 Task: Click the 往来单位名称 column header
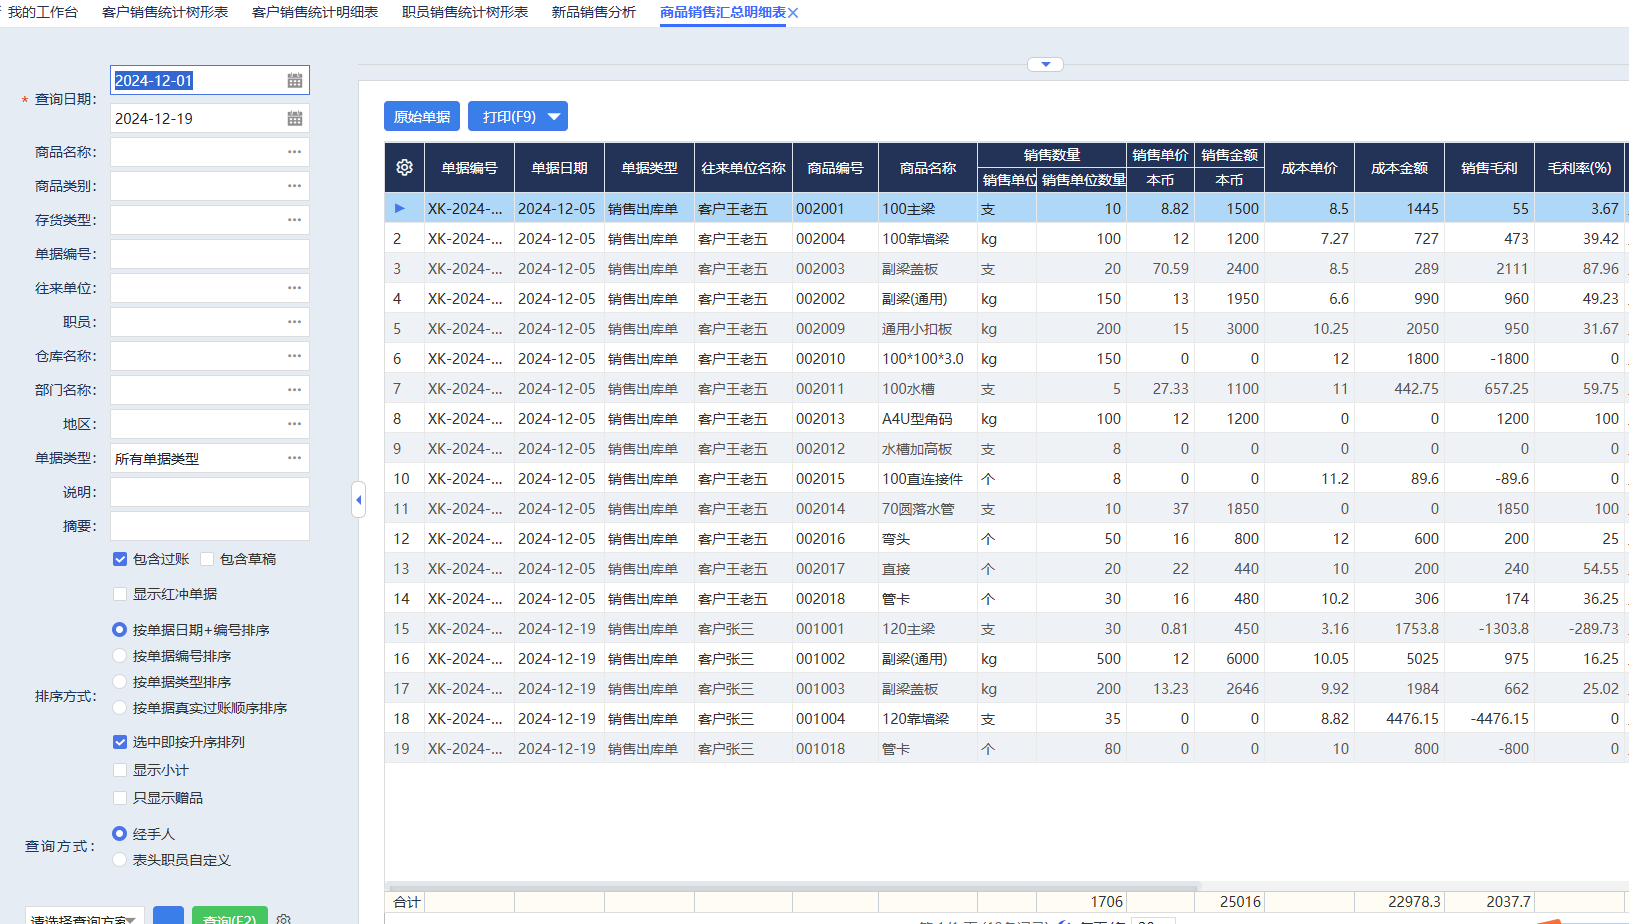(x=743, y=168)
